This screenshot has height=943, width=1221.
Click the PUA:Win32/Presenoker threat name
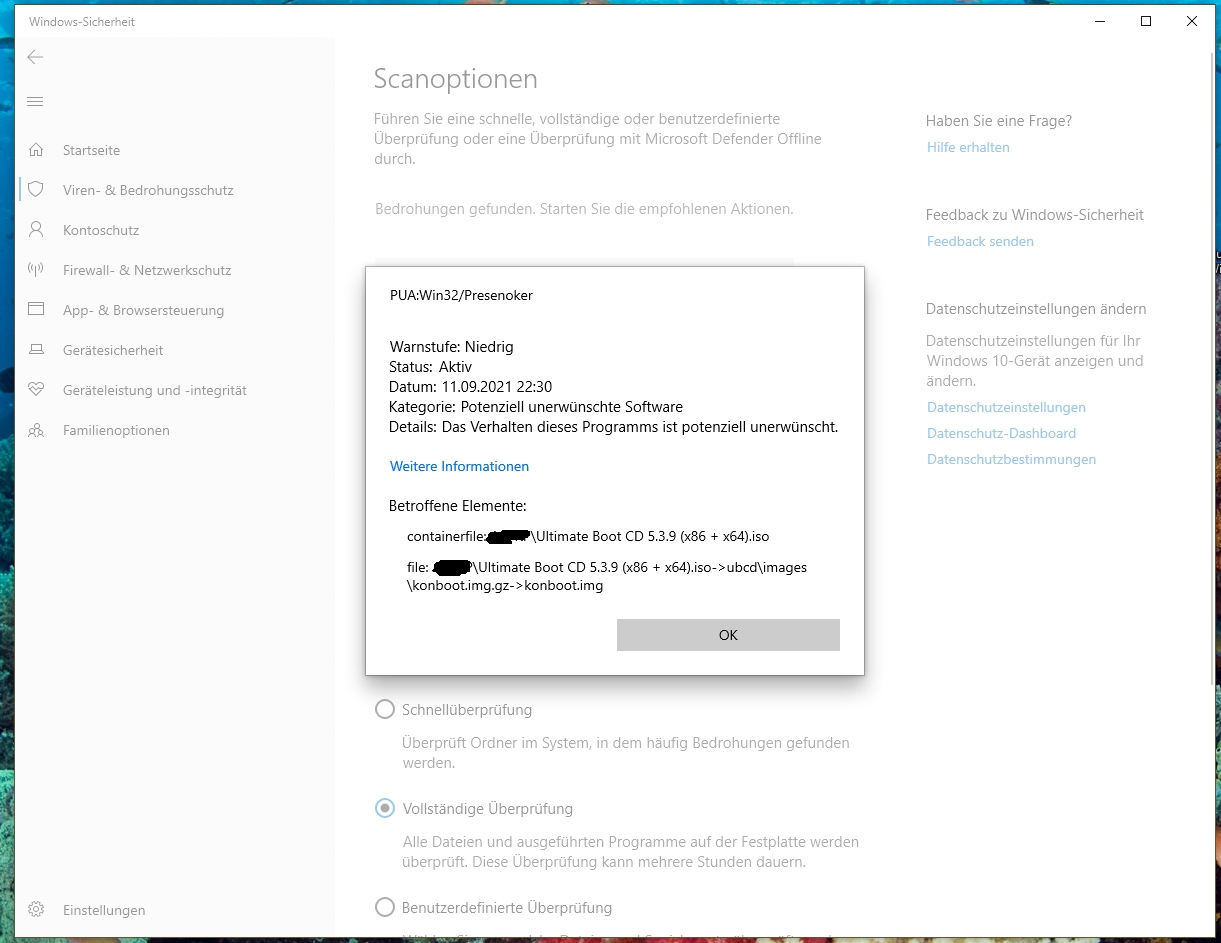(461, 295)
